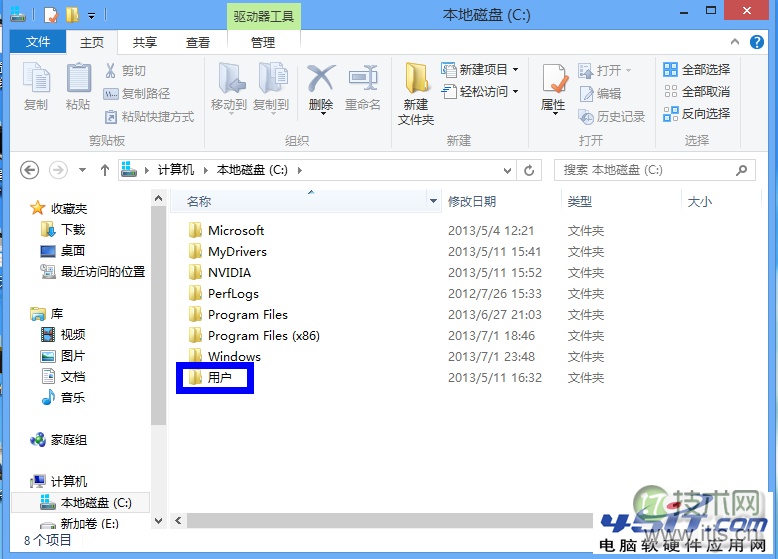Collapse the ribbon with the chevron
Image resolution: width=778 pixels, height=559 pixels.
pyautogui.click(x=735, y=42)
